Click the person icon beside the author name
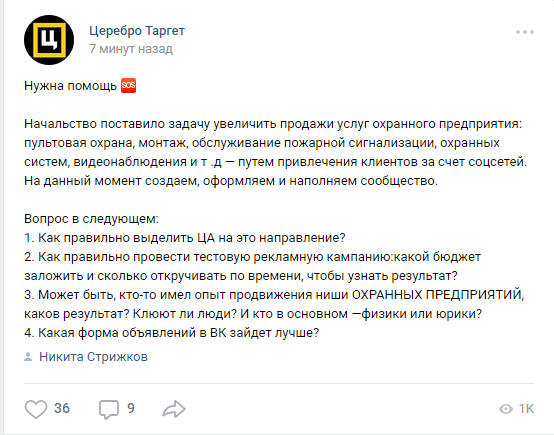Viewport: 554px width, 435px height. pos(28,357)
